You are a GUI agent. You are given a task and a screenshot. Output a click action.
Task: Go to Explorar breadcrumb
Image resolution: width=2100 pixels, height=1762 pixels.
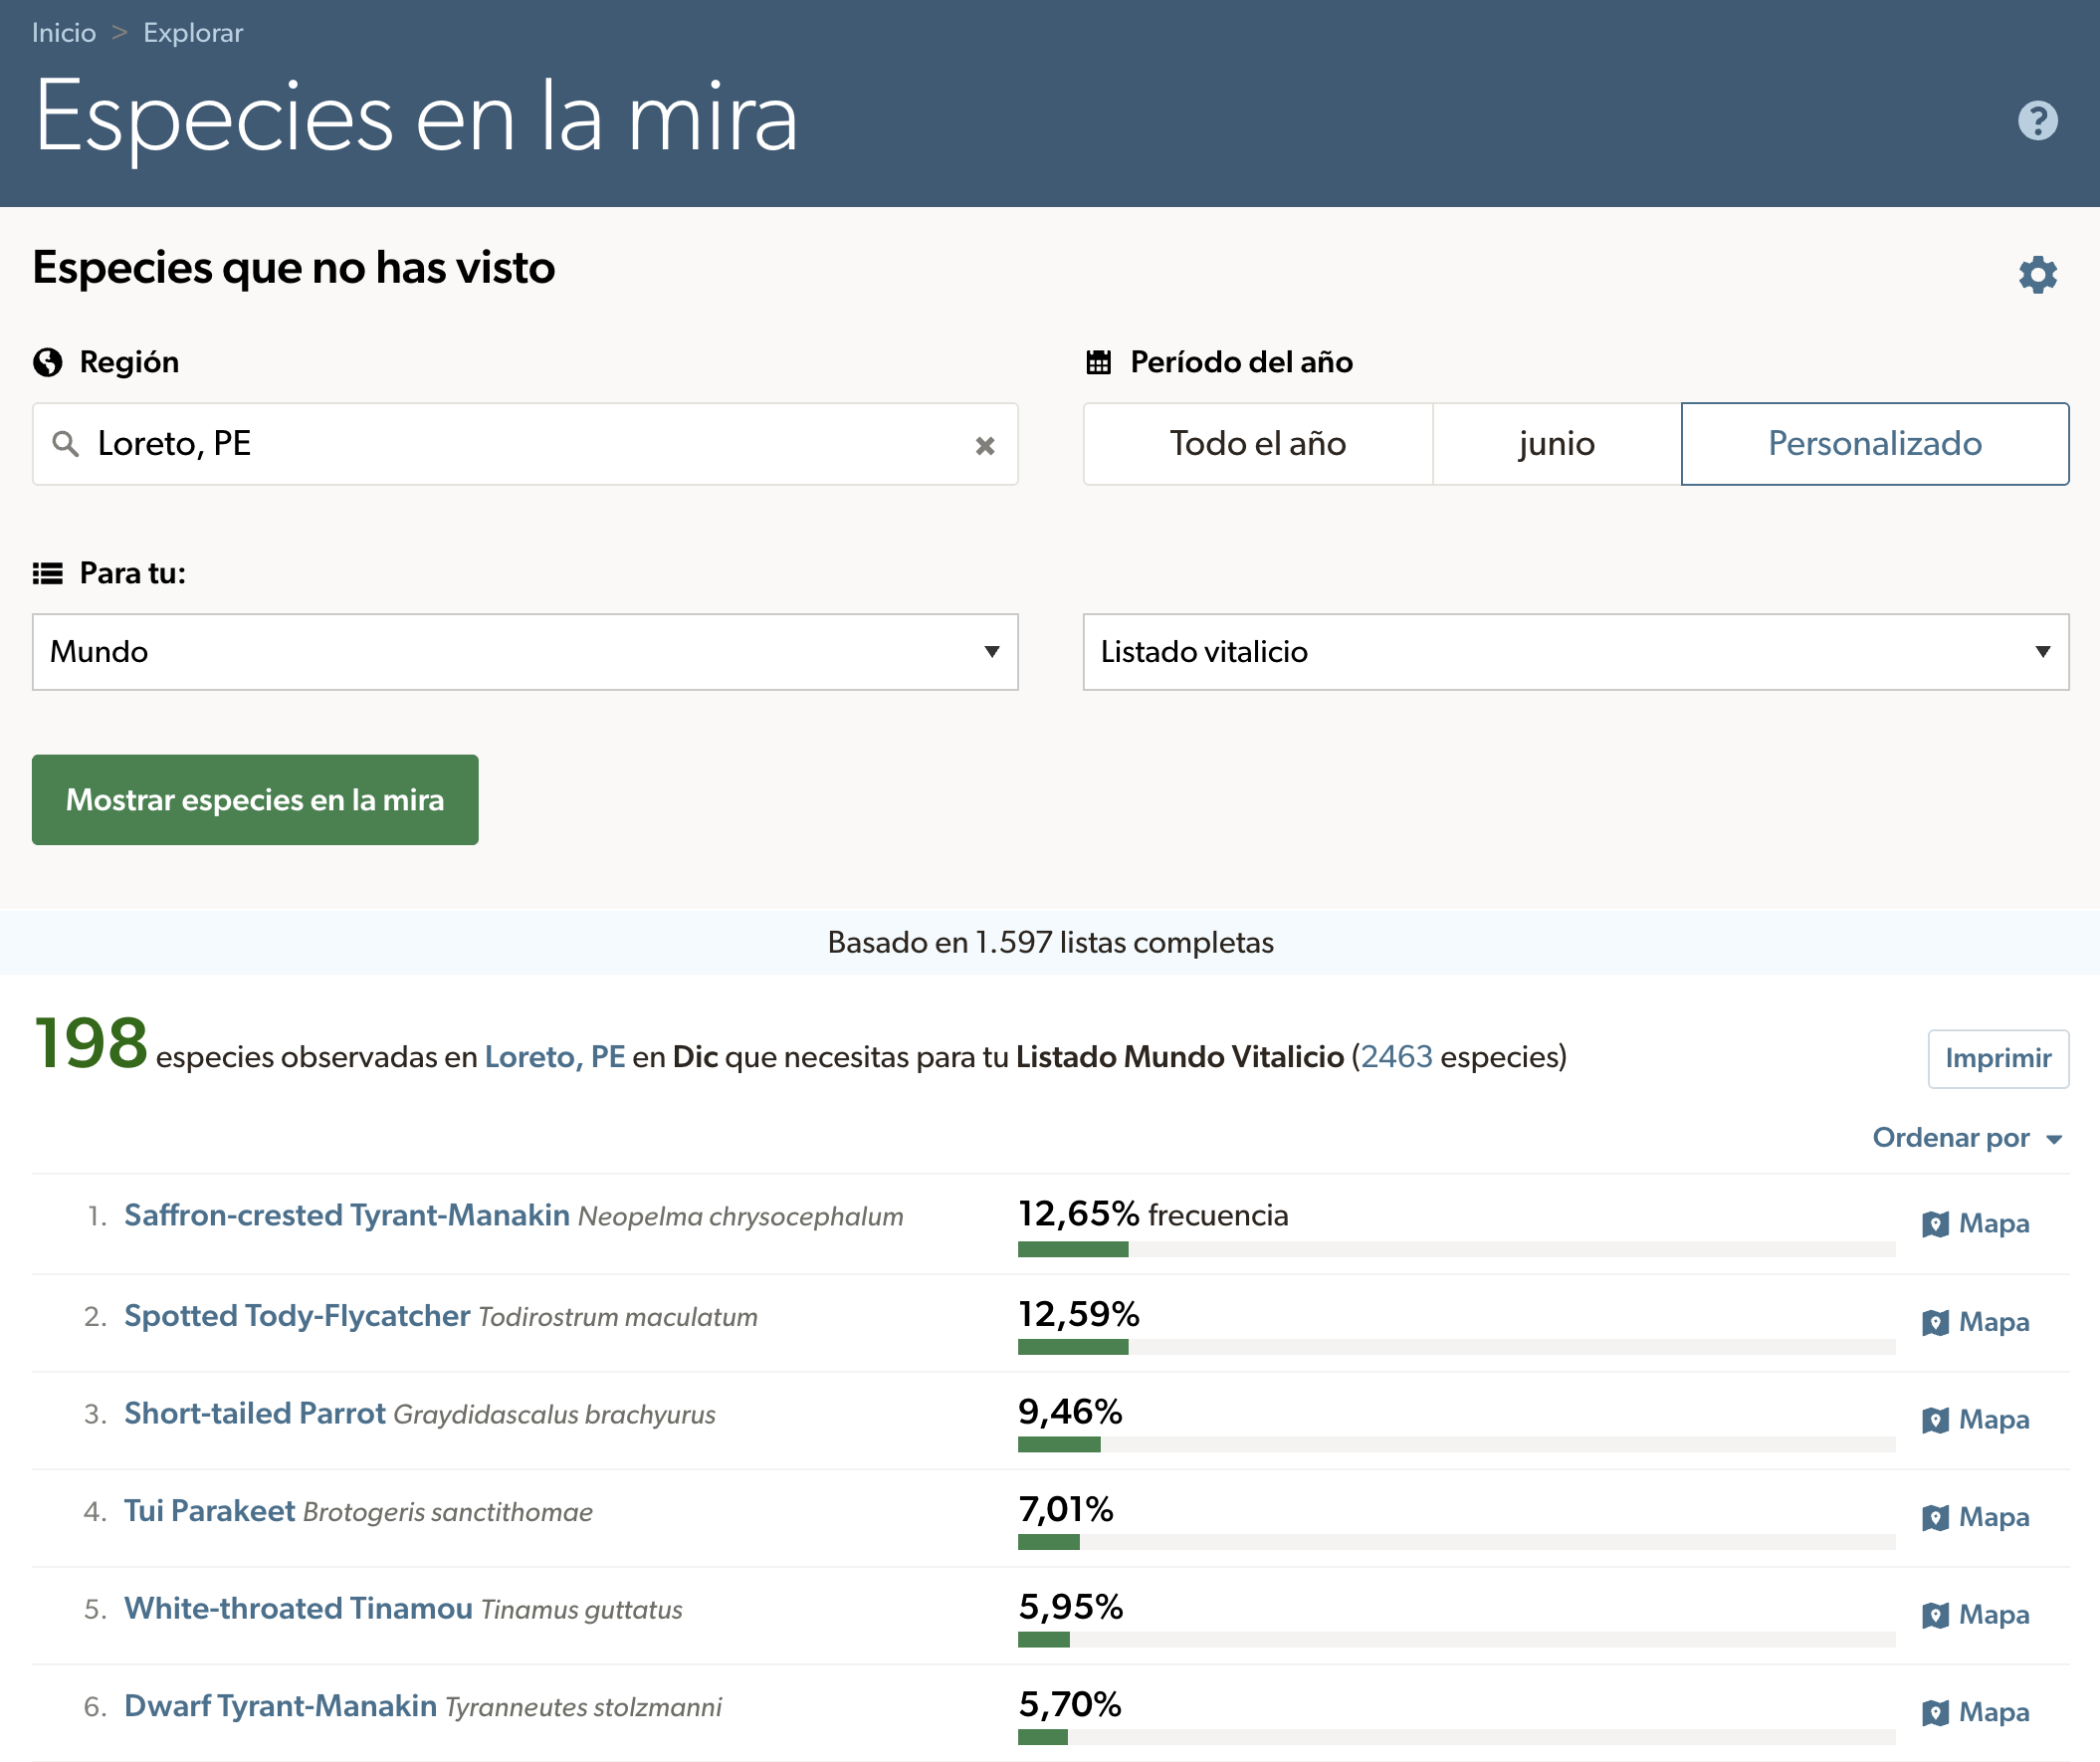(x=193, y=33)
